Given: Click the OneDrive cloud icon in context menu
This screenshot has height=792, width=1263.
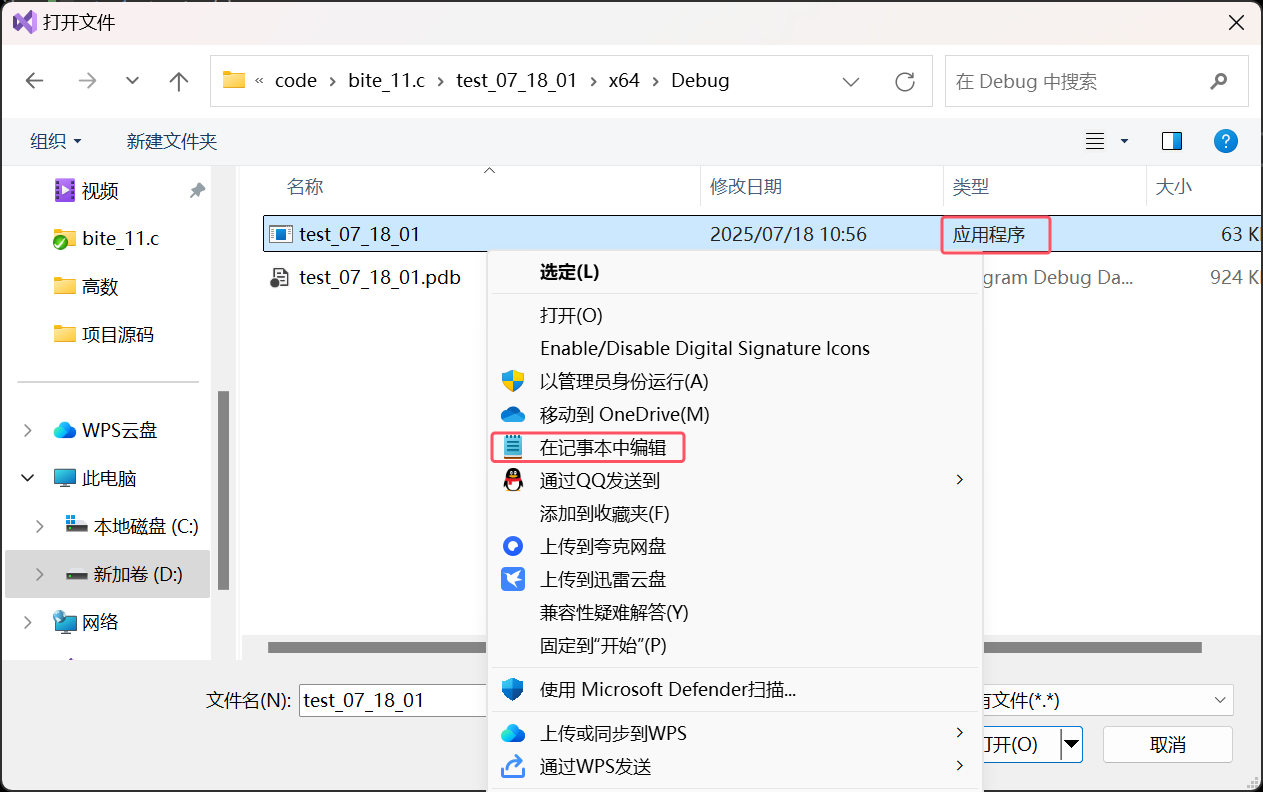Looking at the screenshot, I should click(513, 414).
